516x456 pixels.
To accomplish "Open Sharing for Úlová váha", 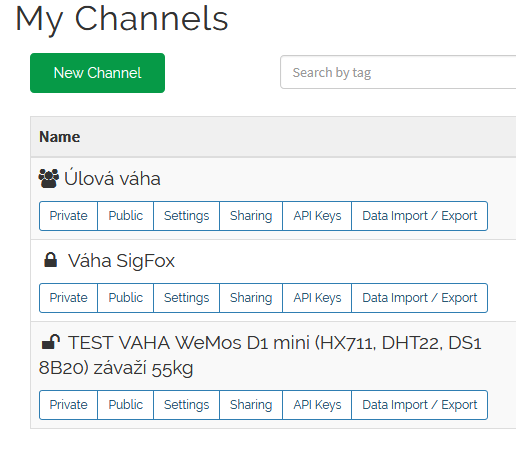I will 251,216.
